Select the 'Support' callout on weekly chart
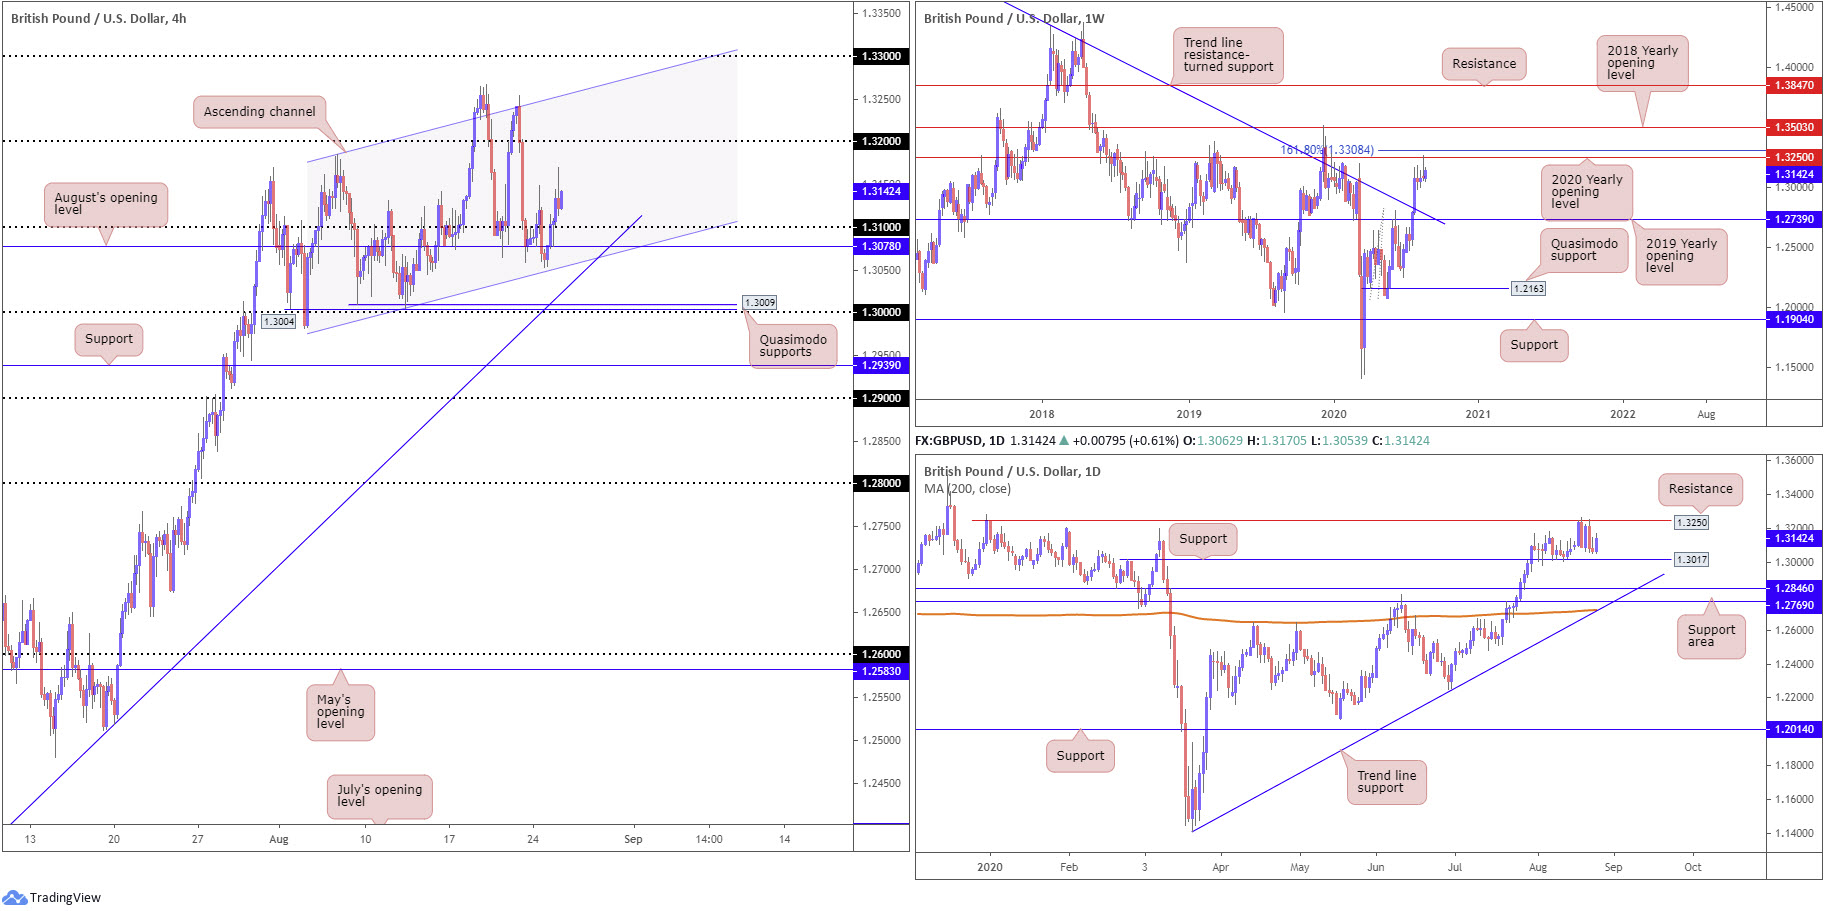Screen dimensions: 1824x911 [1534, 345]
